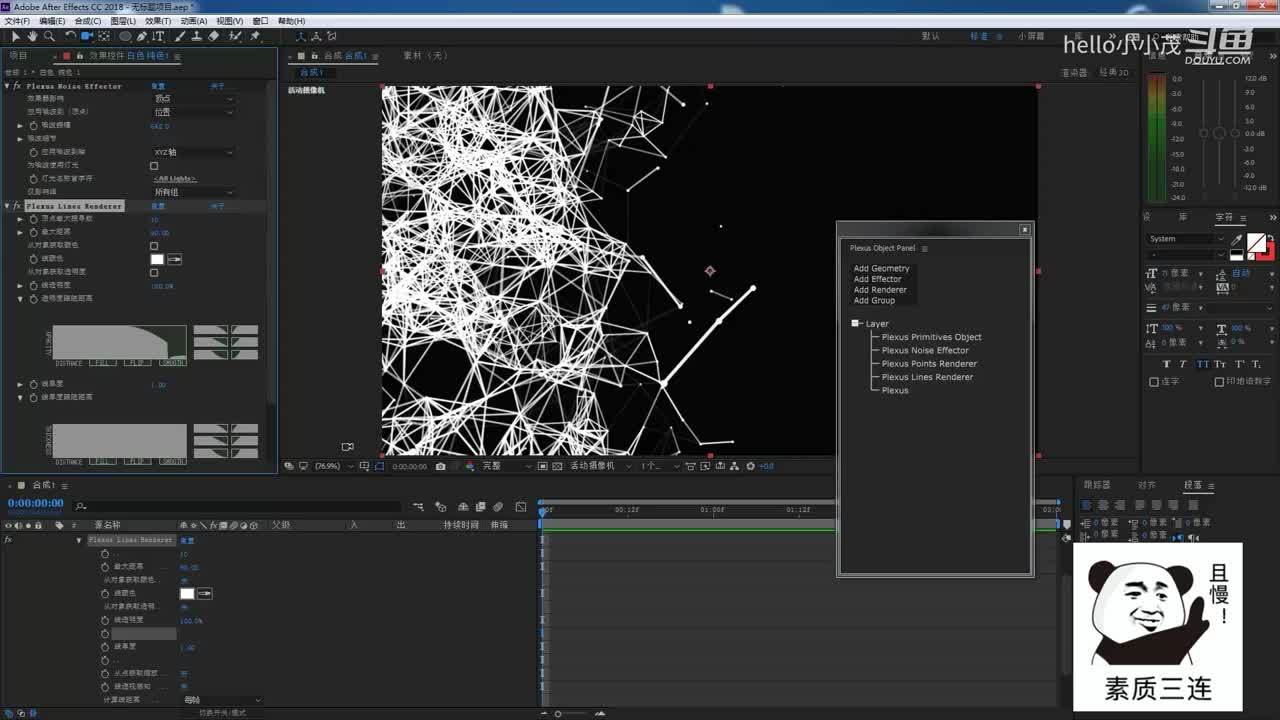The height and width of the screenshot is (720, 1280).
Task: Select the Pen tool
Action: tap(141, 36)
